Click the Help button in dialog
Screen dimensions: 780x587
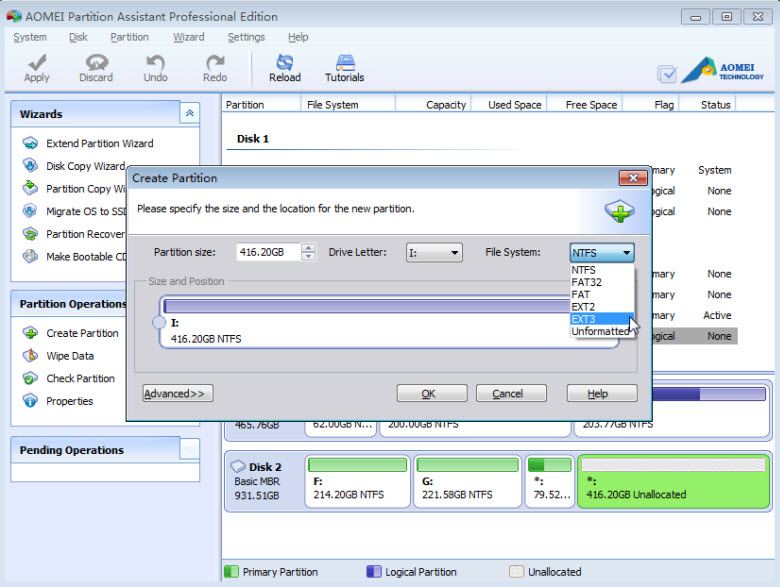pyautogui.click(x=602, y=393)
